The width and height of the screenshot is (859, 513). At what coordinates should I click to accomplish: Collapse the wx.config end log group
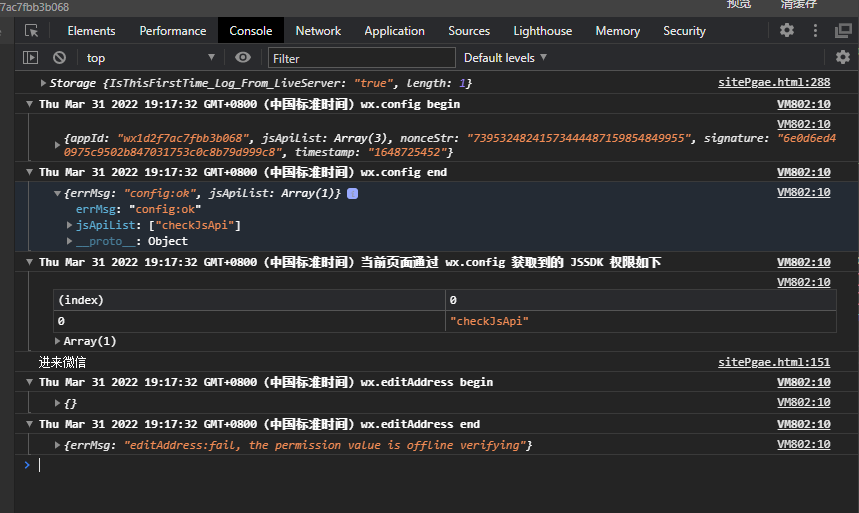[x=30, y=172]
